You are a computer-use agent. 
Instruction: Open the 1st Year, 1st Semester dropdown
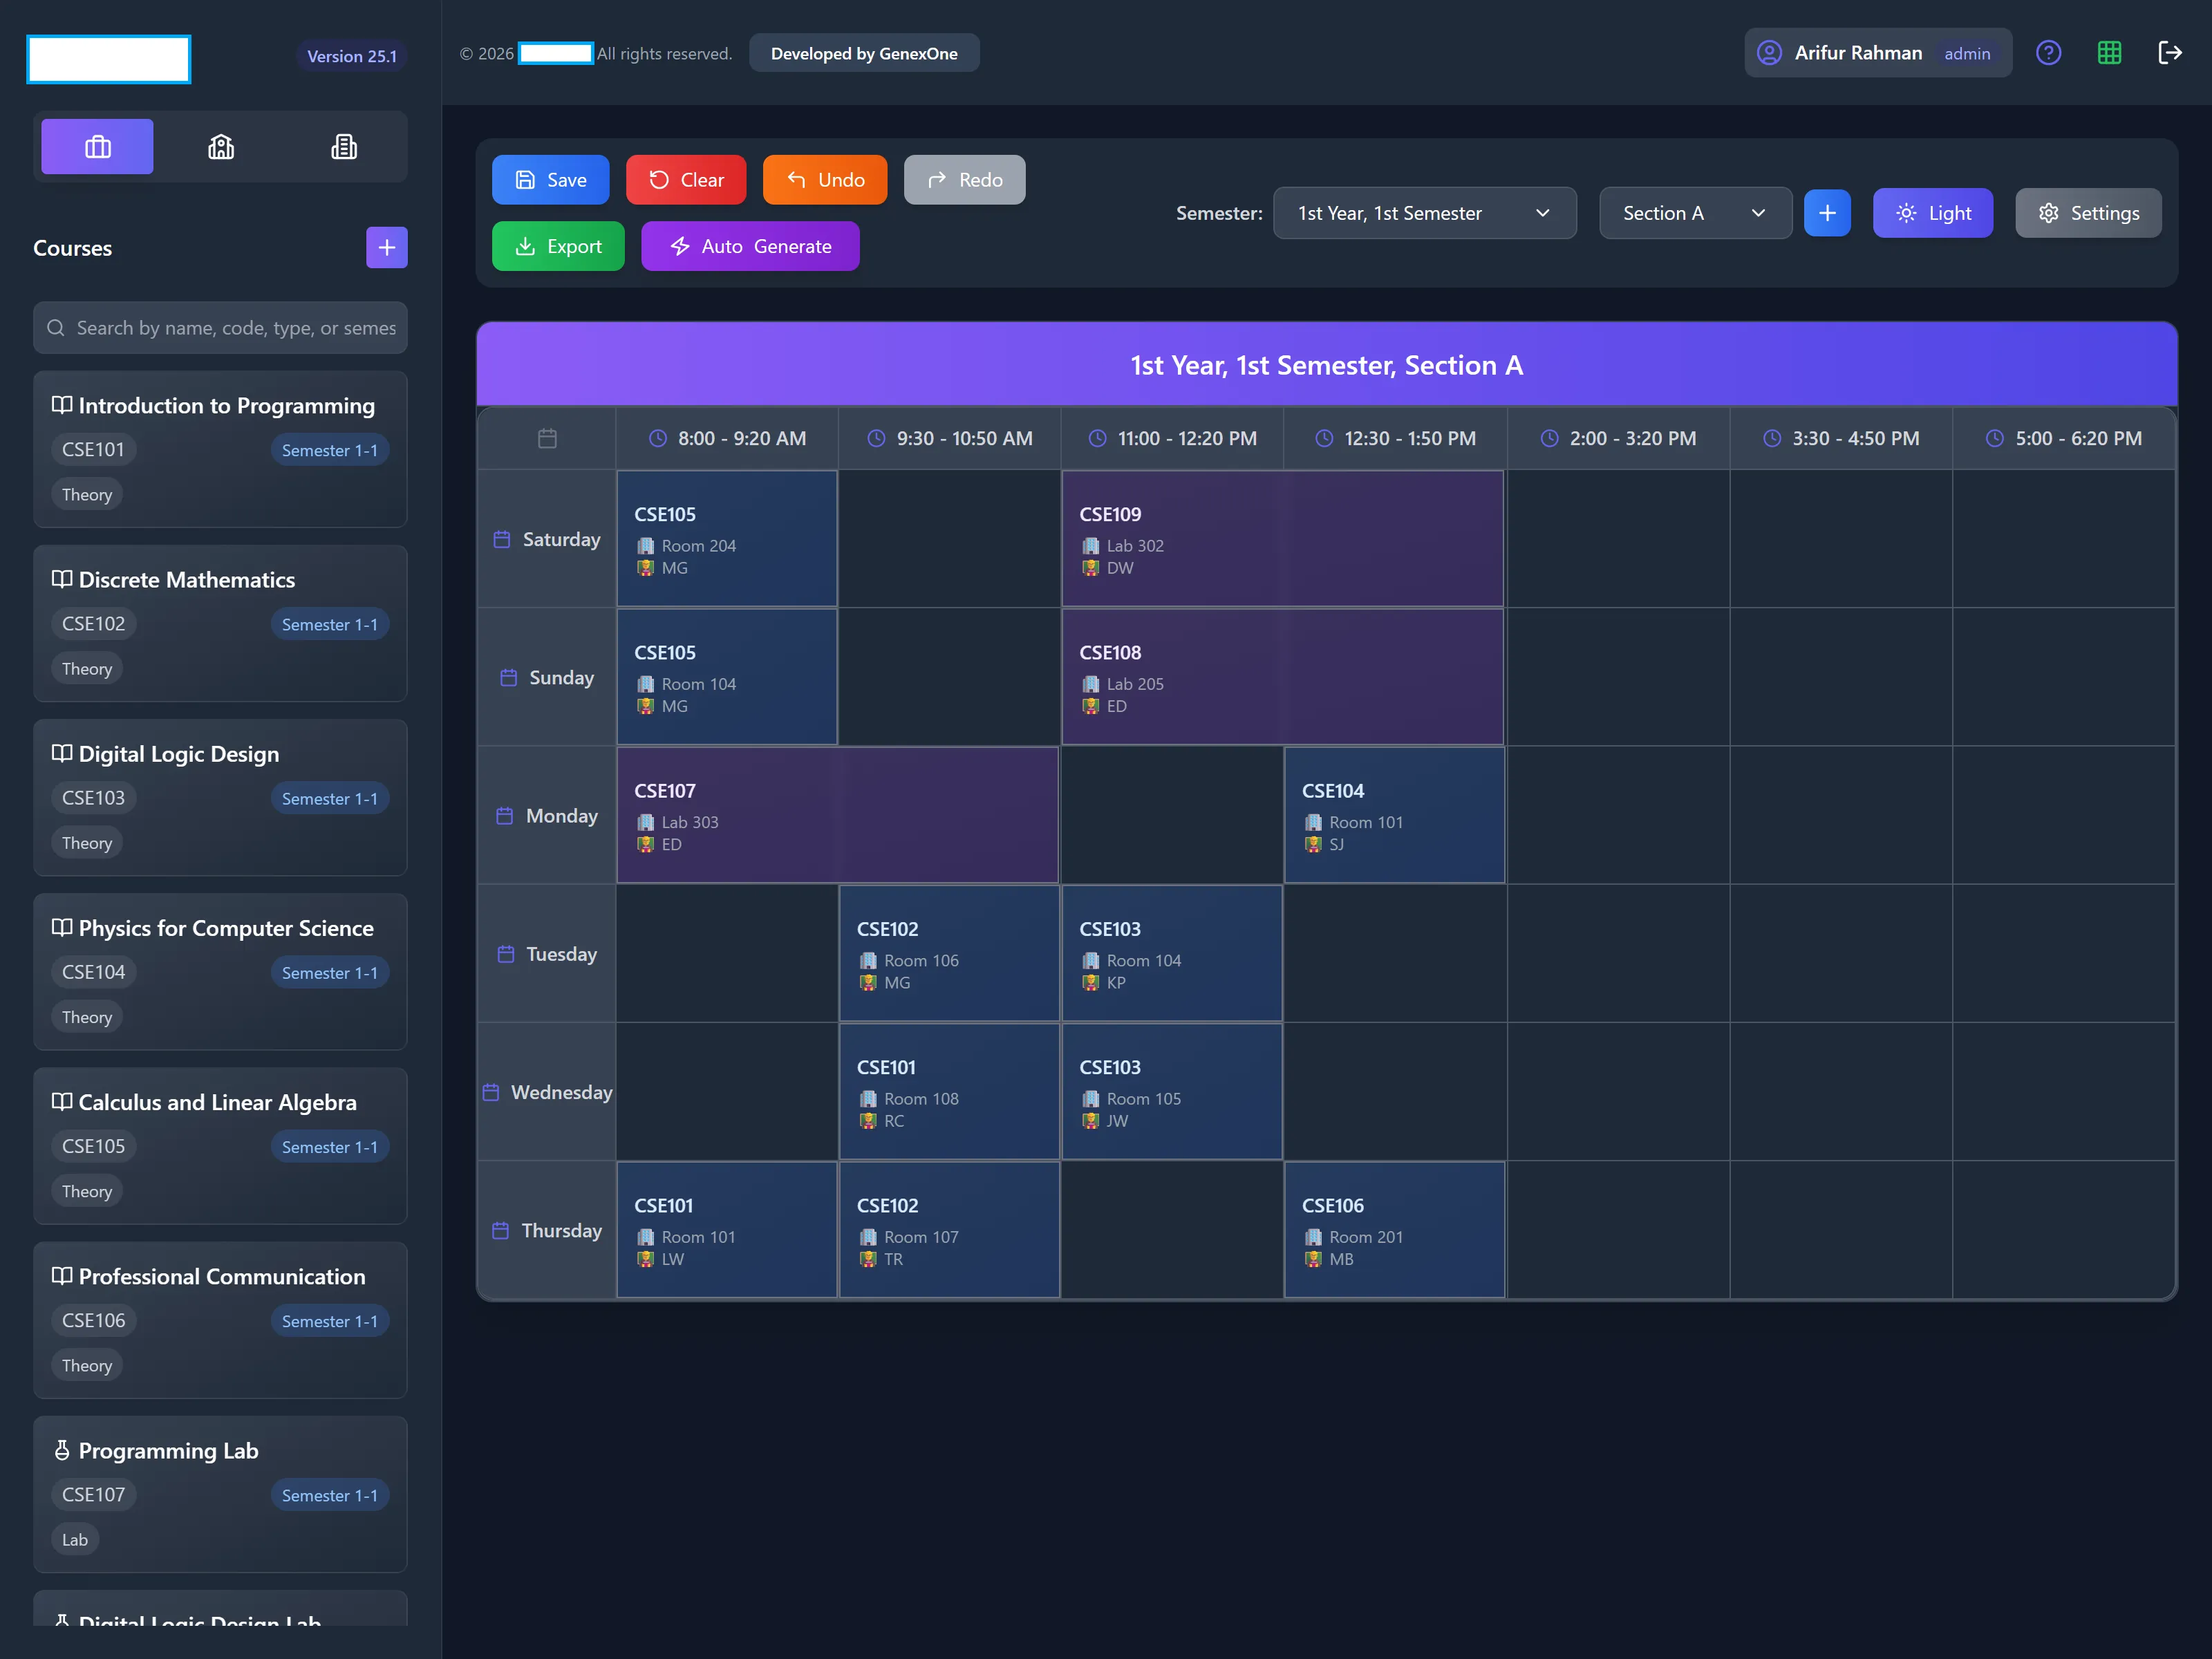coord(1424,212)
